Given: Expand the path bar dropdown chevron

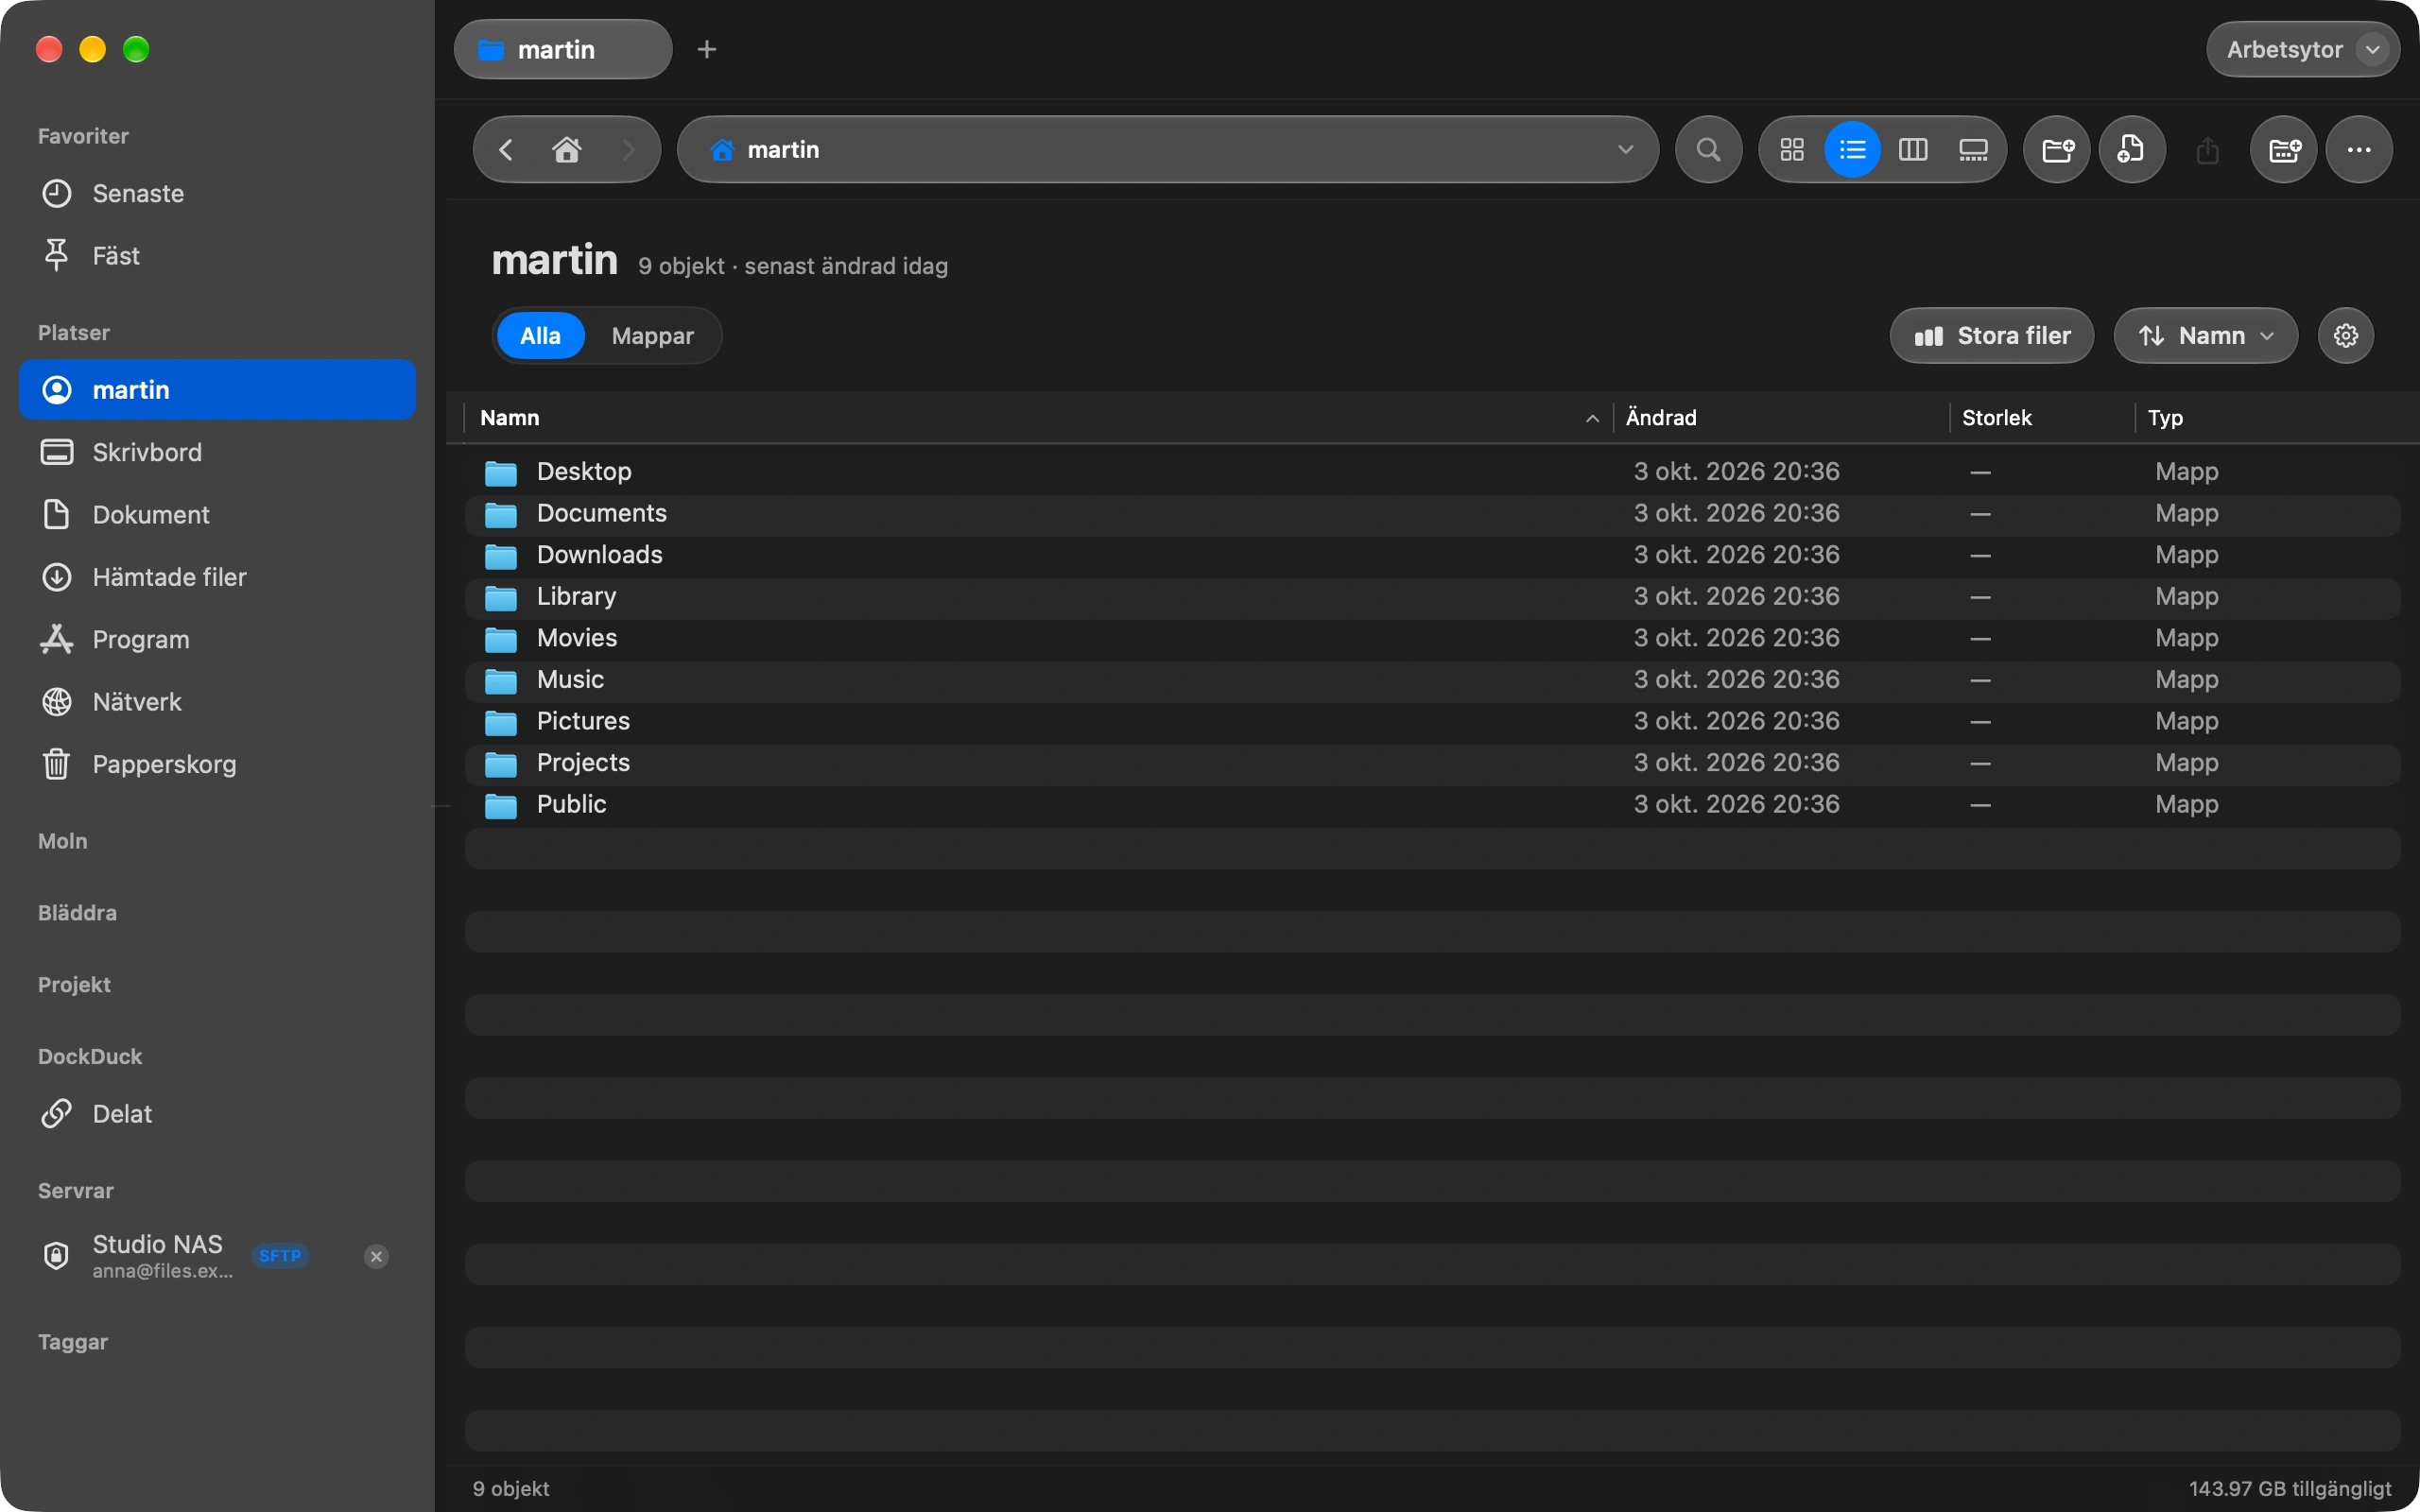Looking at the screenshot, I should (1625, 150).
